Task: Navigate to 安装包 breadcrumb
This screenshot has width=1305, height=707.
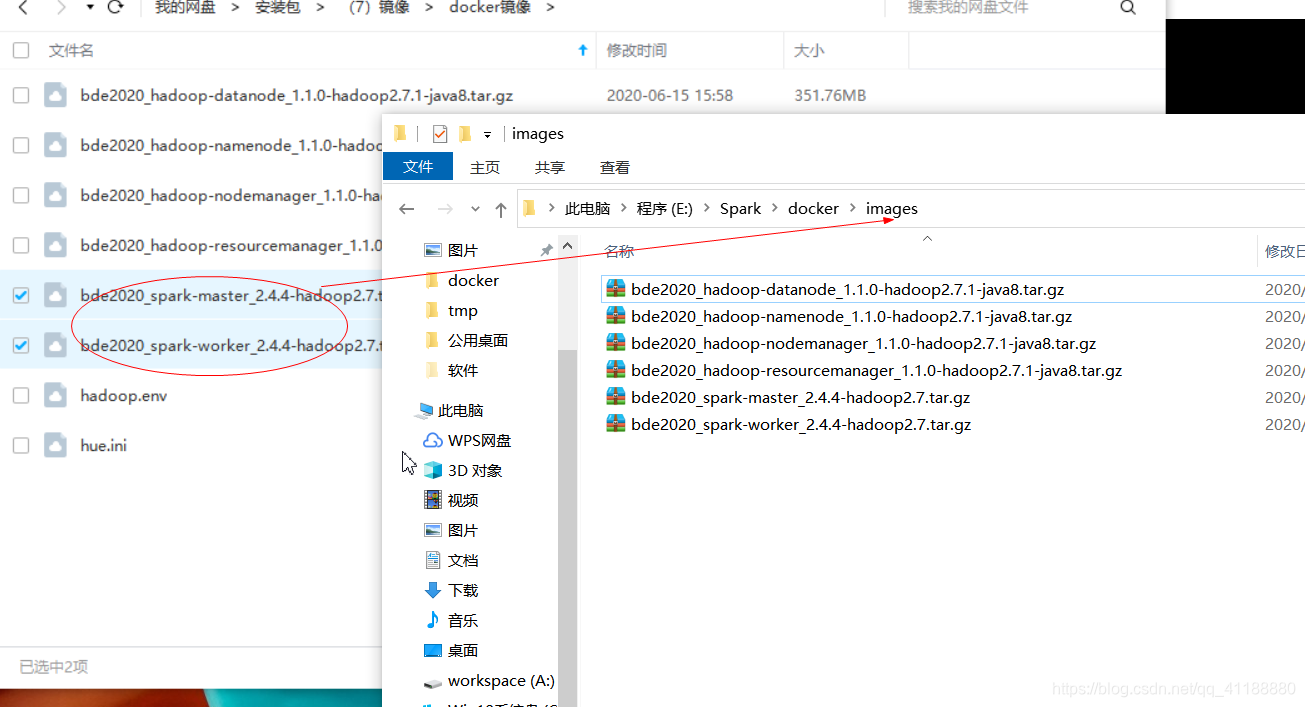Action: coord(278,8)
